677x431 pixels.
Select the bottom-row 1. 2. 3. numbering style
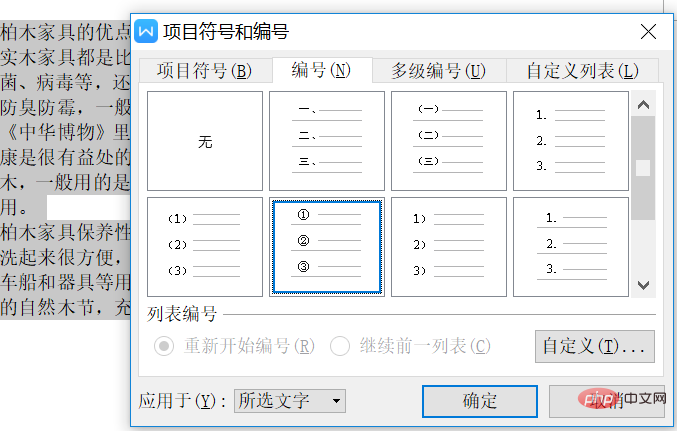pos(571,246)
